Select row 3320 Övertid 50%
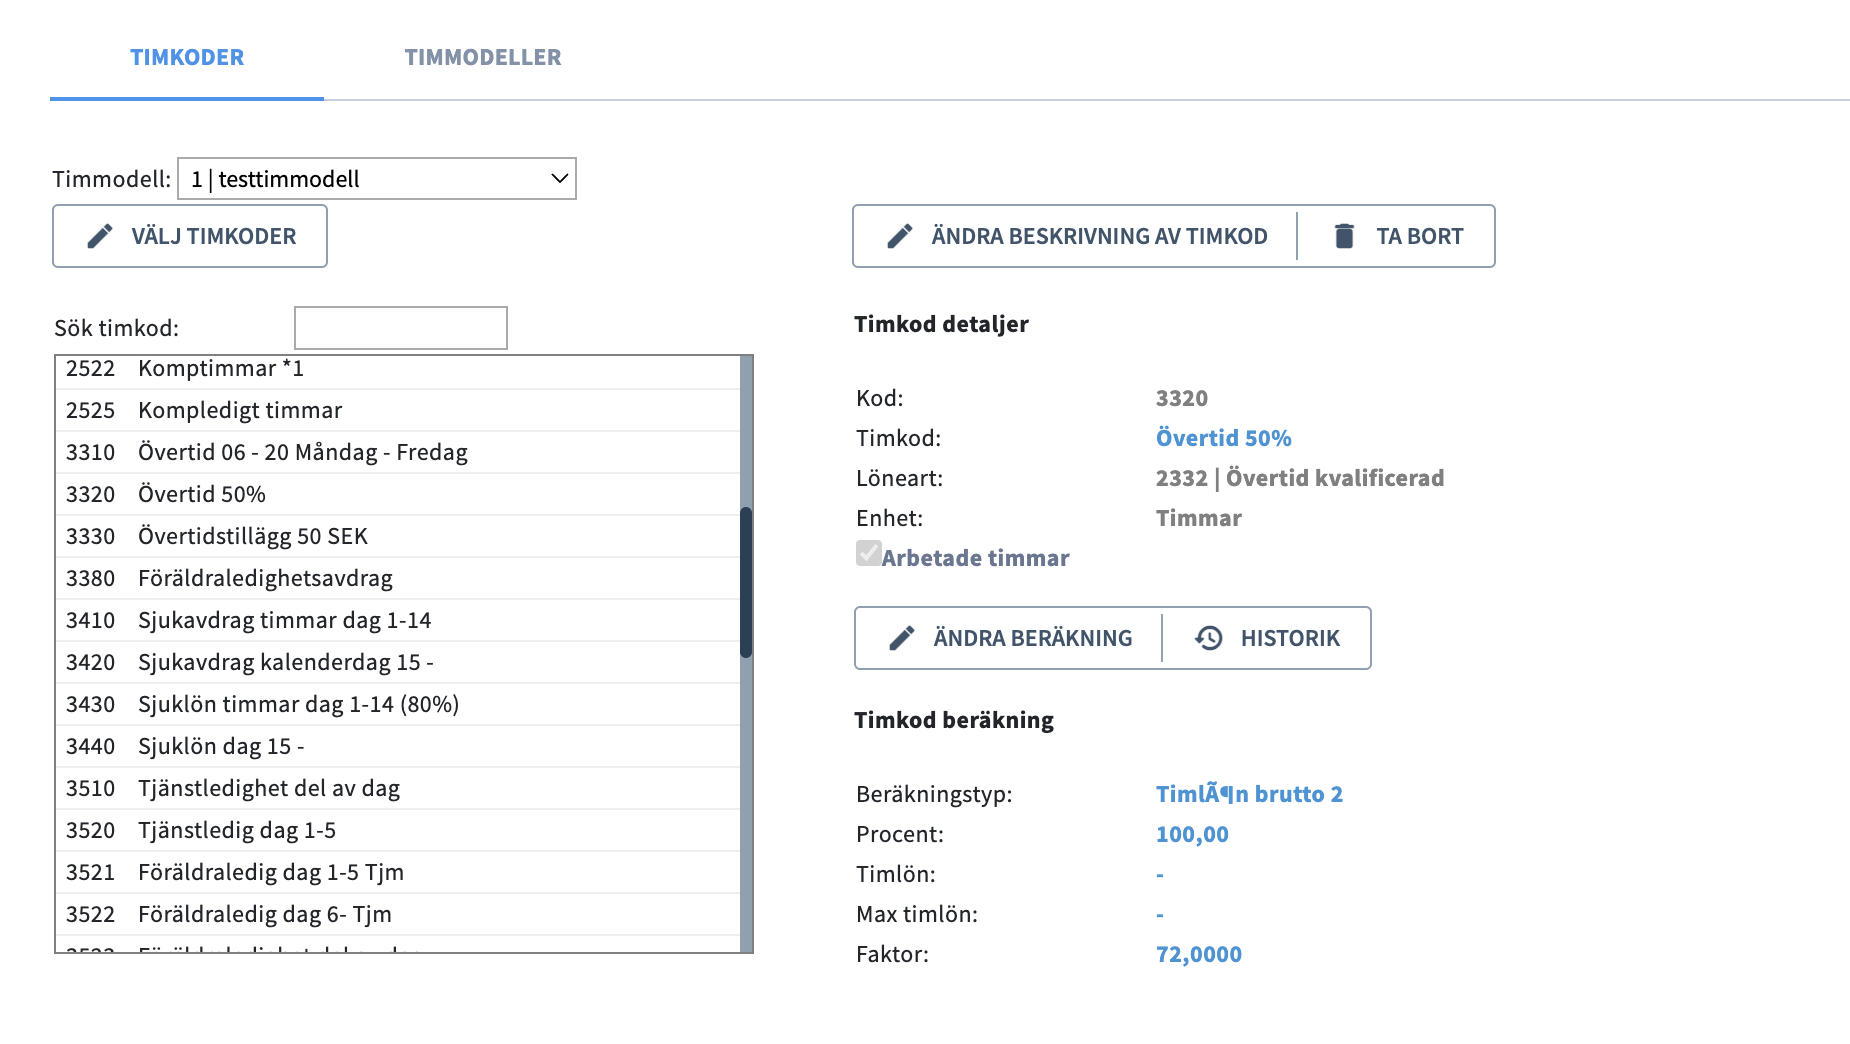The height and width of the screenshot is (1044, 1850). [x=398, y=494]
